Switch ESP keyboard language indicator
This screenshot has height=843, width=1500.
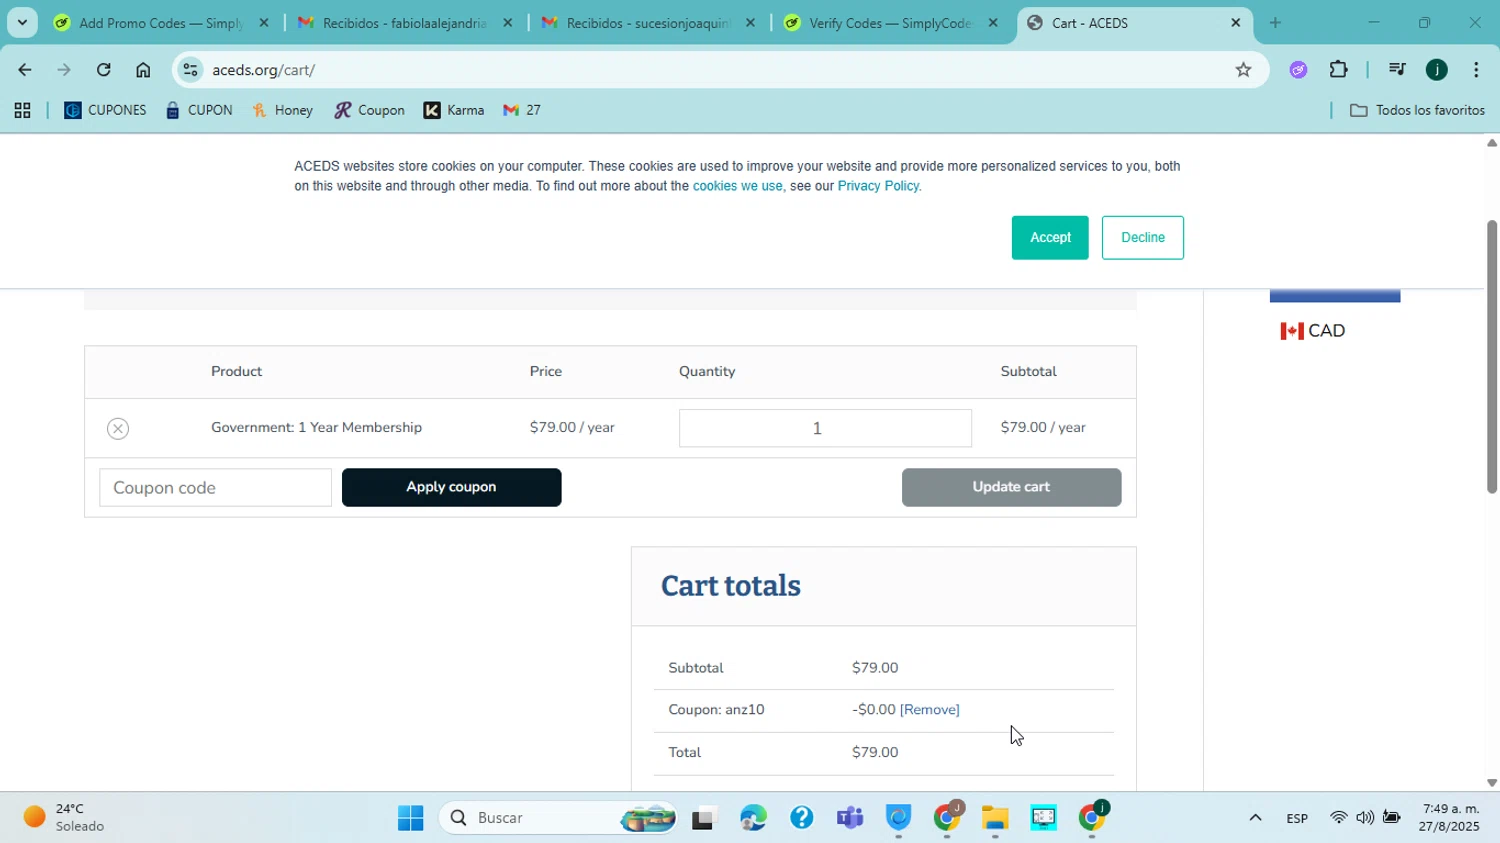pos(1297,818)
